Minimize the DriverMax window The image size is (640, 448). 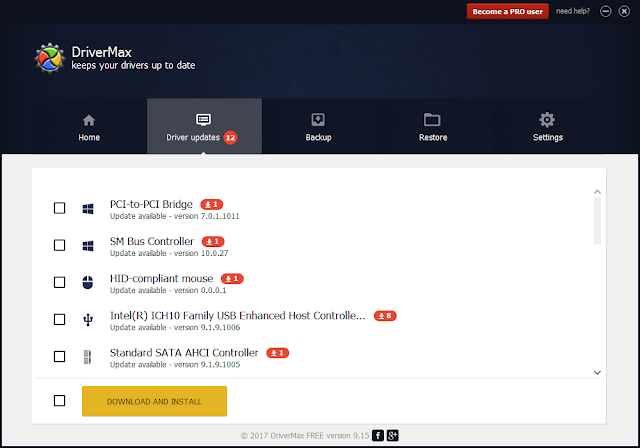606,11
